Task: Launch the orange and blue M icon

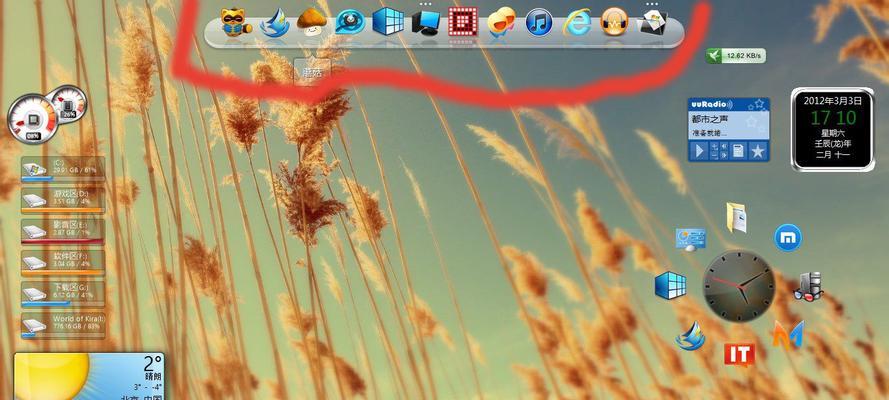Action: (788, 334)
